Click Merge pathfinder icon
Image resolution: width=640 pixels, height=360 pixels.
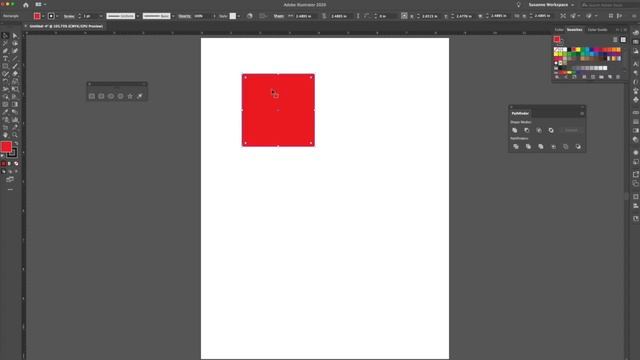pos(541,147)
